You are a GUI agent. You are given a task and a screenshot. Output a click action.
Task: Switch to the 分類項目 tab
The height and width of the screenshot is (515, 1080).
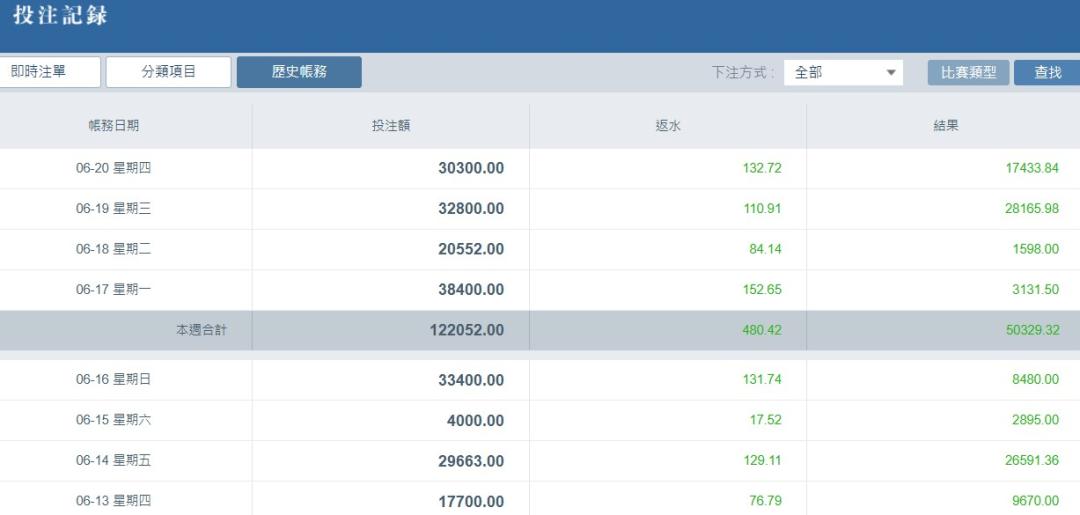click(168, 72)
